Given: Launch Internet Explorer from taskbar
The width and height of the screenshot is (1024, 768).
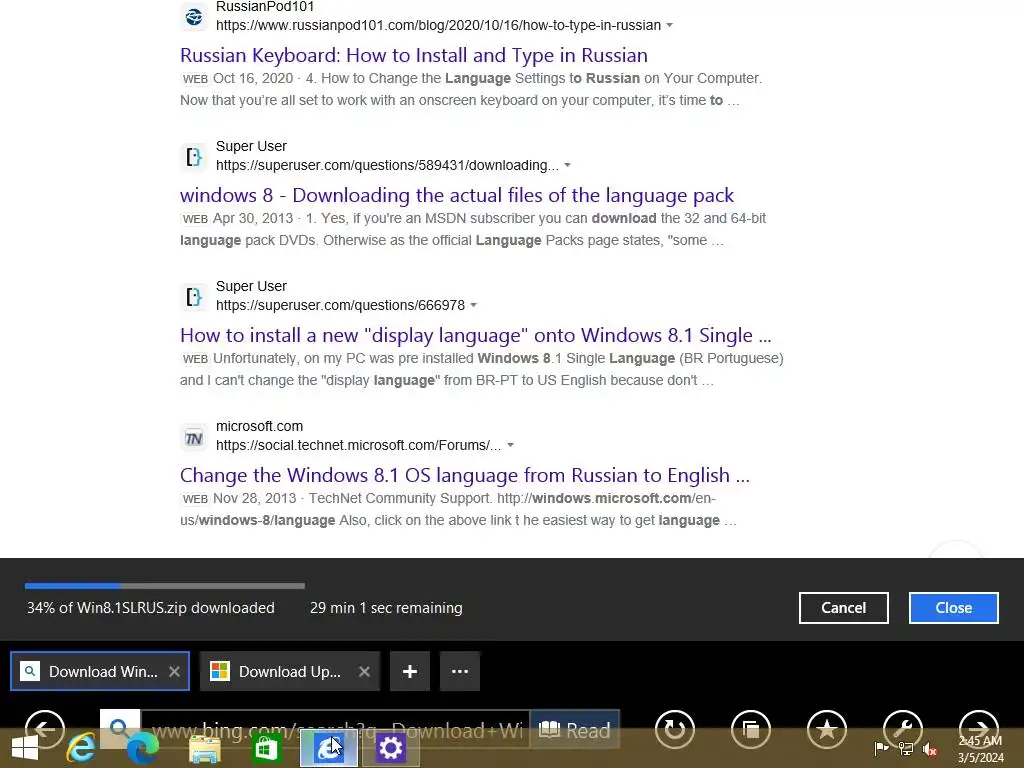Looking at the screenshot, I should [82, 748].
